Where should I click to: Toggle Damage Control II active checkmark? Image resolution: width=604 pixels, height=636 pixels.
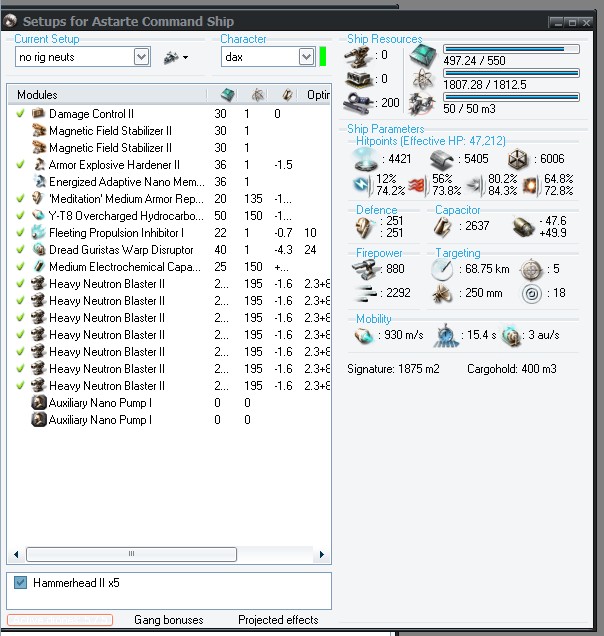tap(20, 114)
